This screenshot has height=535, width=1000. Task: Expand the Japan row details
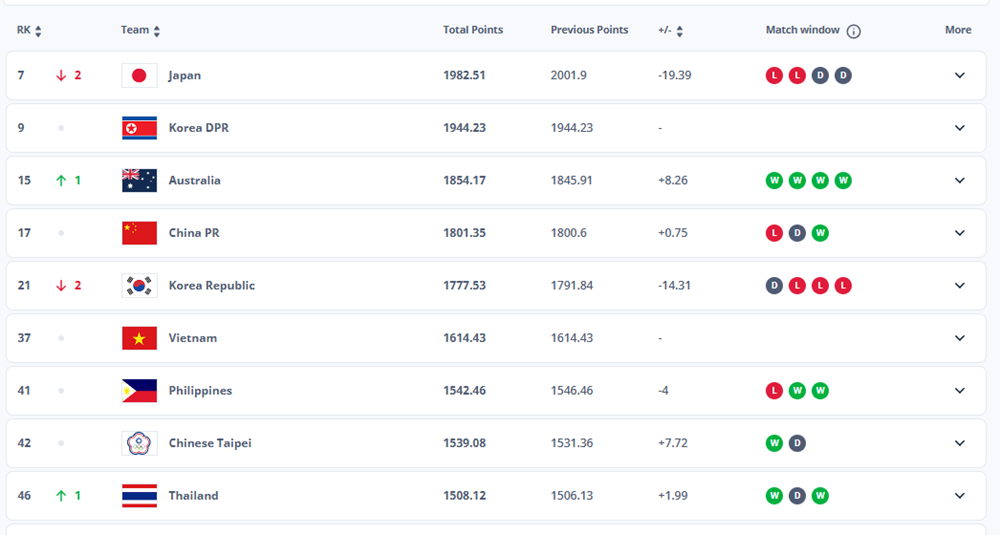[x=959, y=75]
